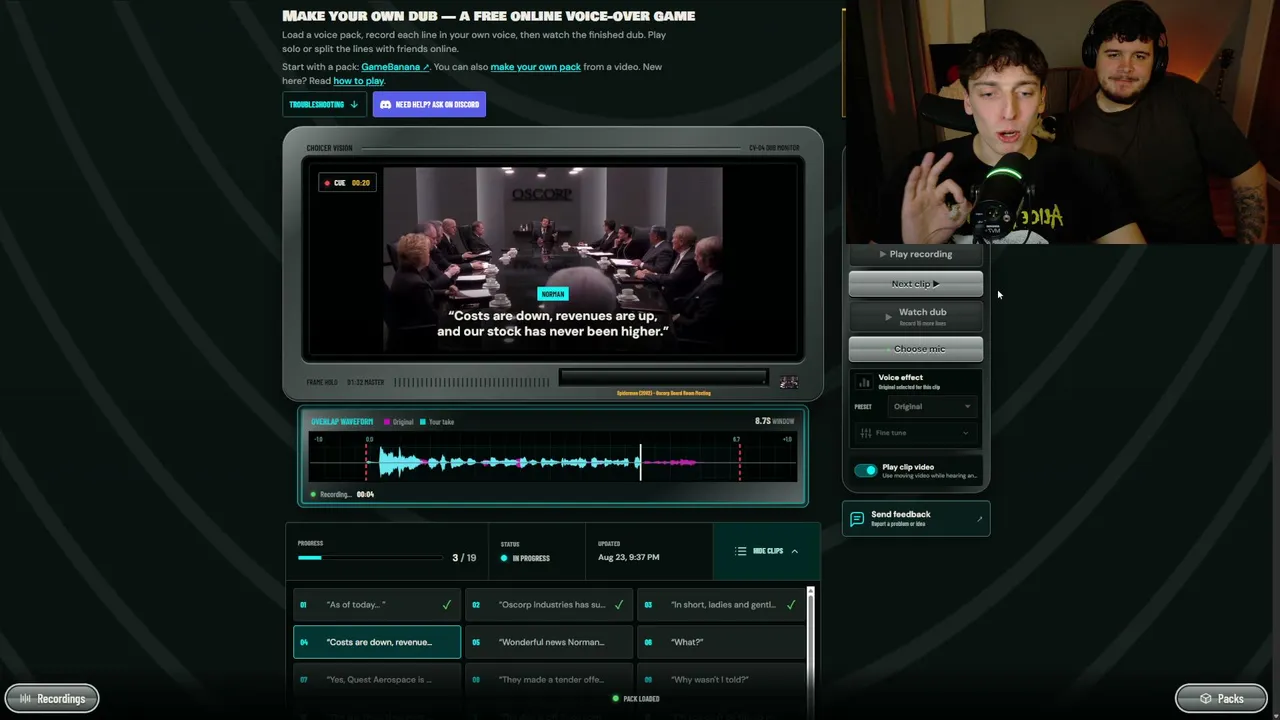Click the Watch dub play icon
Viewport: 1280px width, 720px height.
pos(888,317)
